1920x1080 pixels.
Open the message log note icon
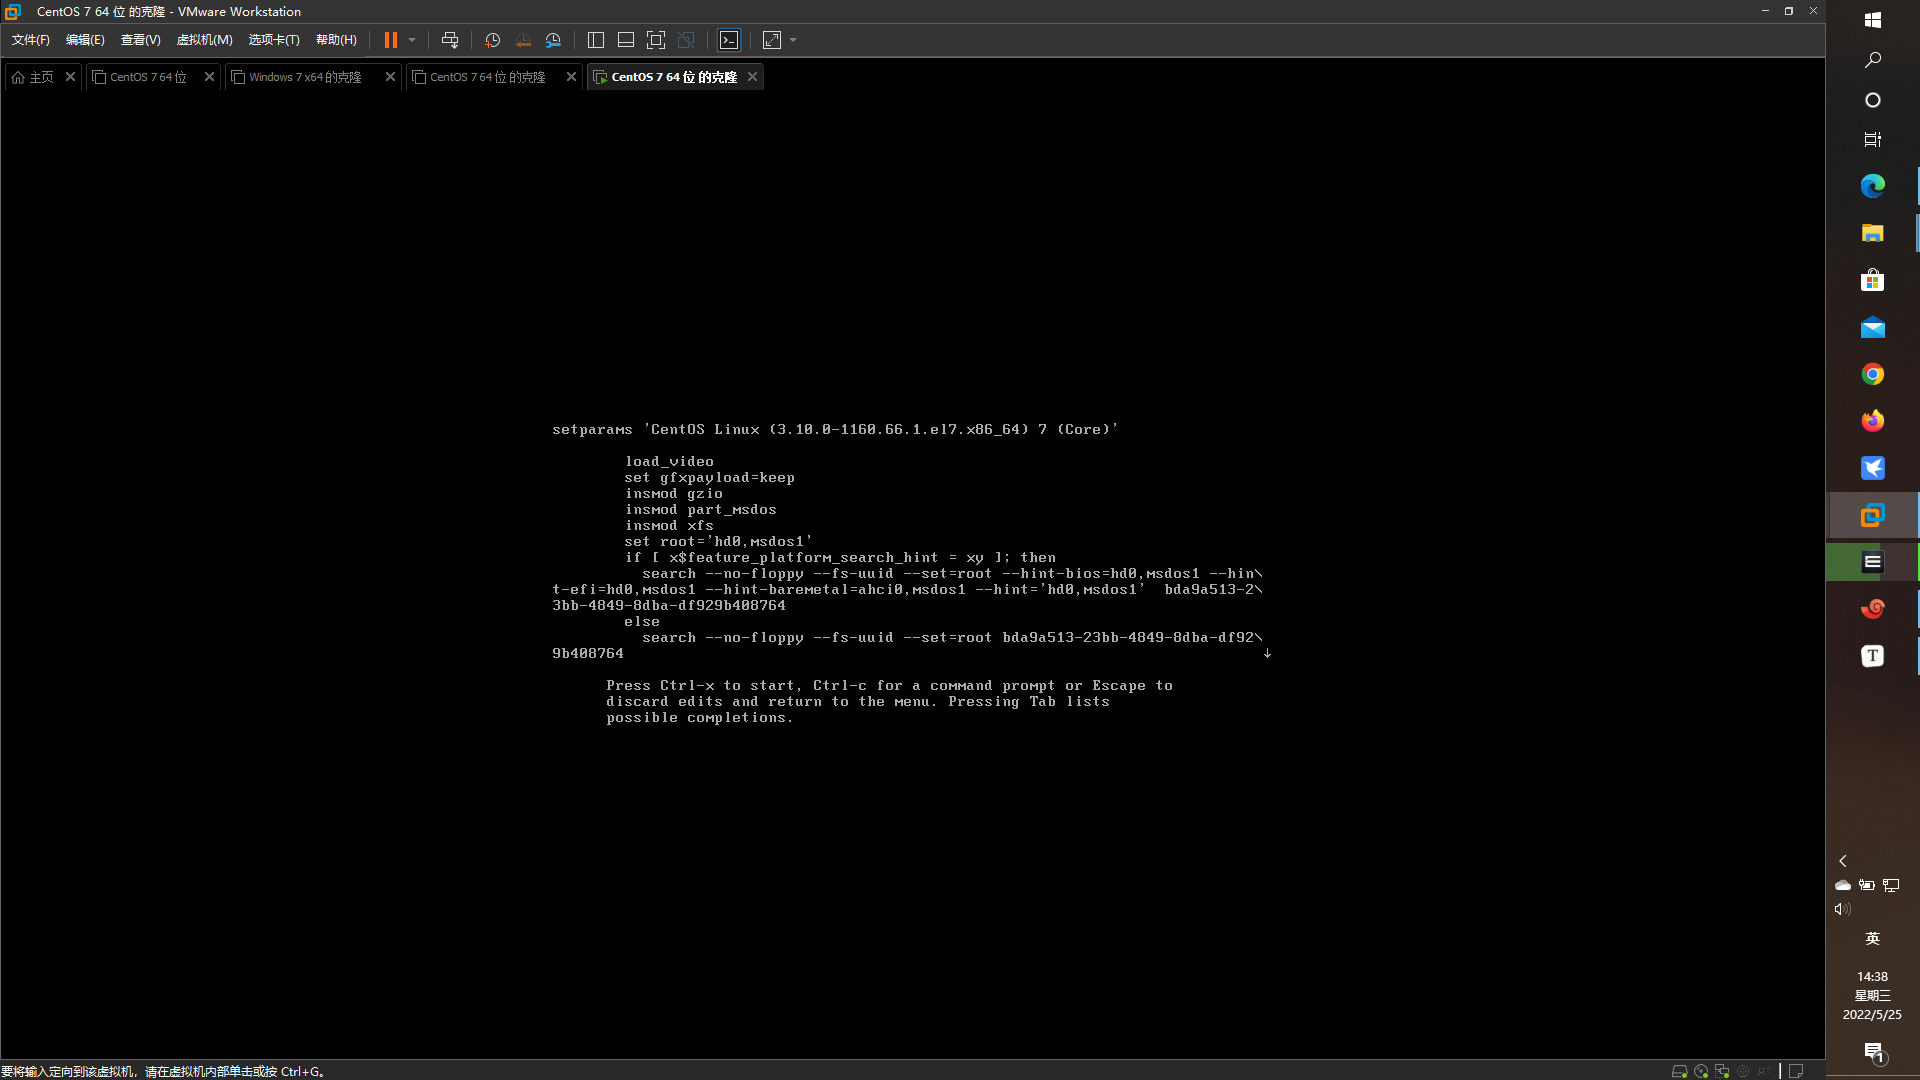1796,1071
